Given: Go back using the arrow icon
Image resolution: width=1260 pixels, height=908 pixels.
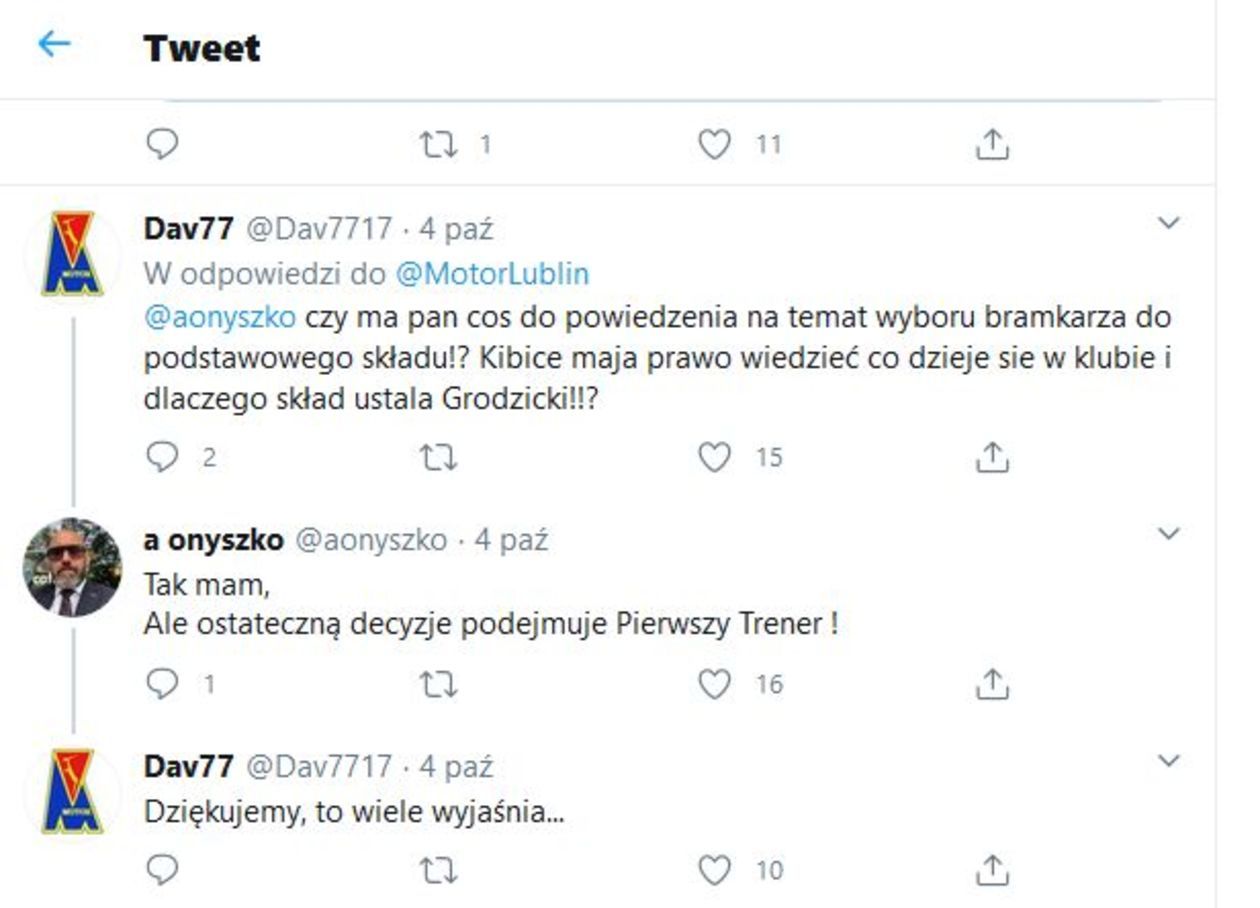Looking at the screenshot, I should 54,45.
